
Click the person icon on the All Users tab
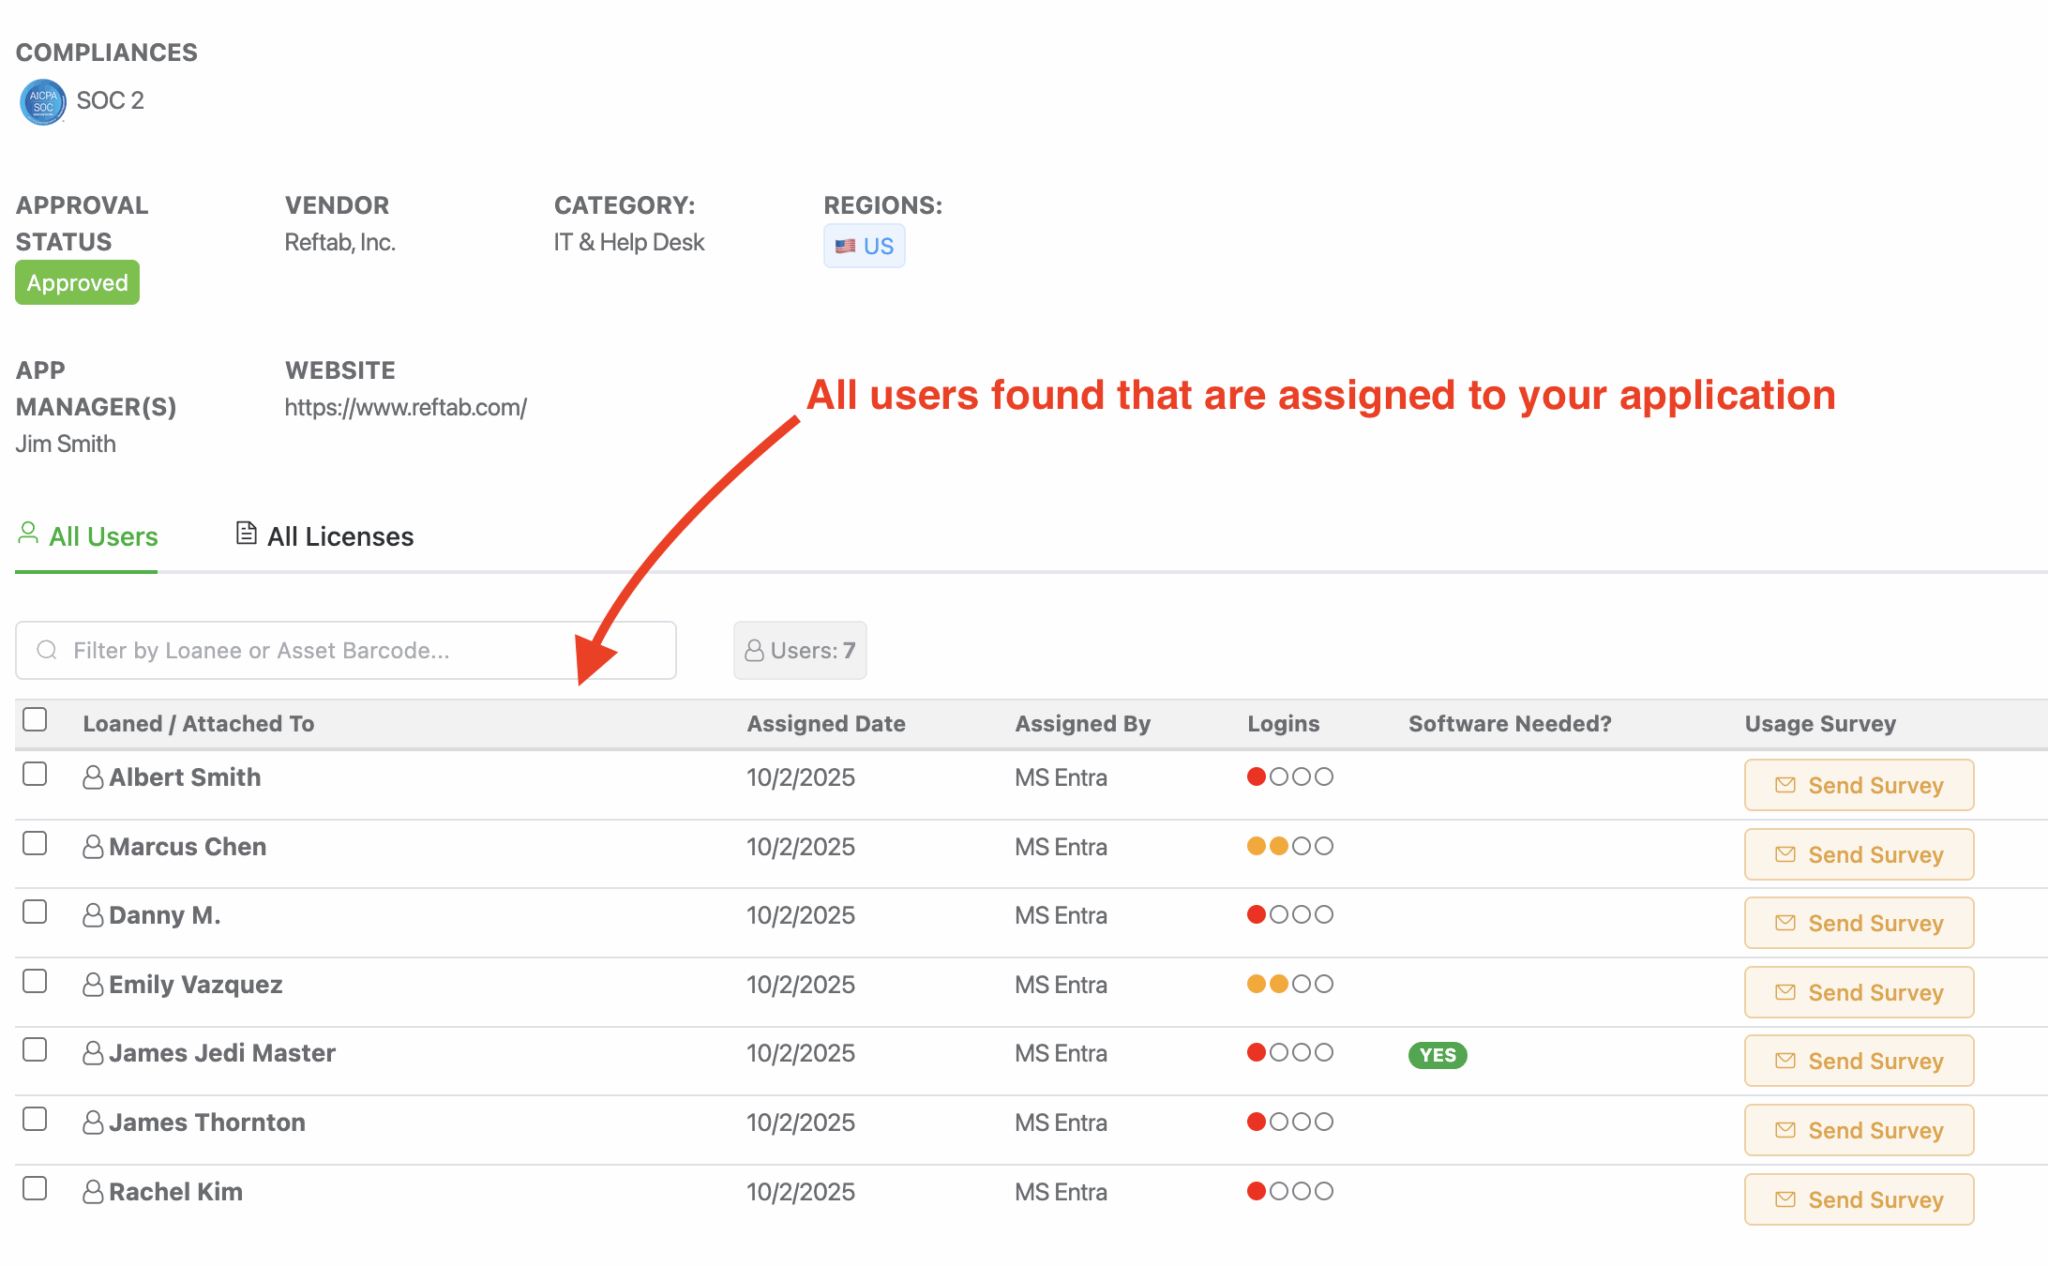pos(28,533)
